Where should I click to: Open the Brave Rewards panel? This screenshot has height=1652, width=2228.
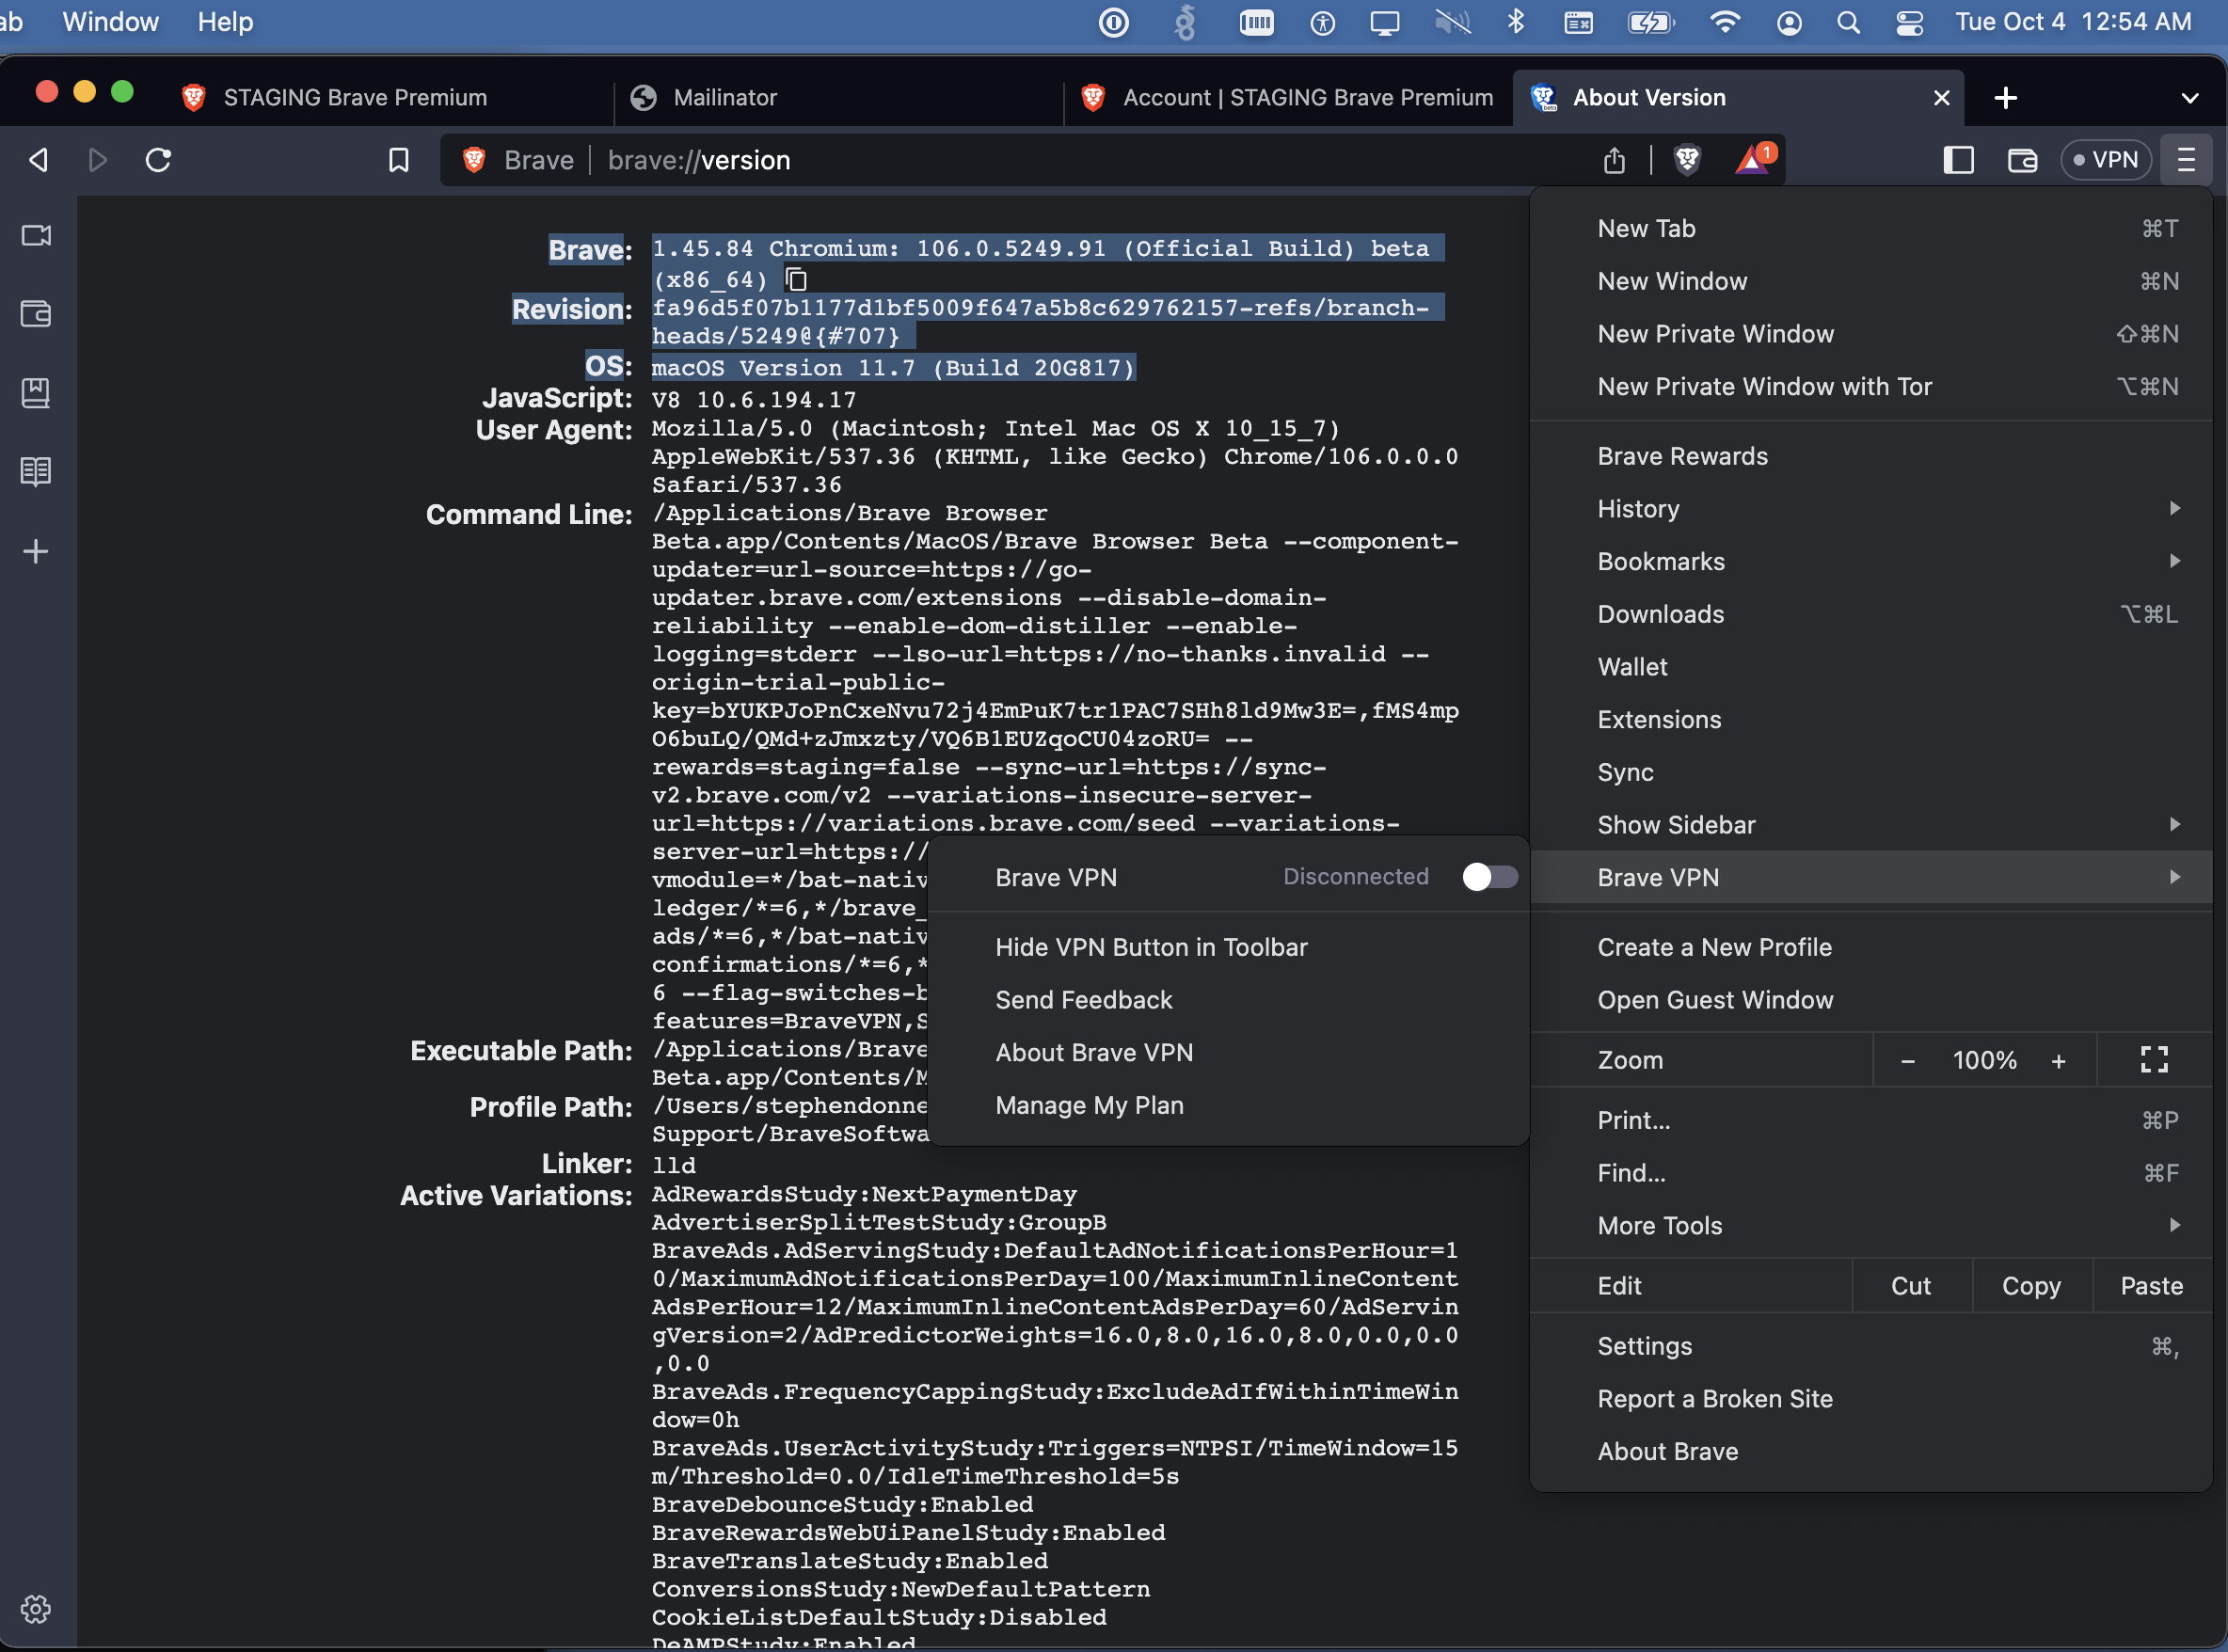click(x=1752, y=160)
